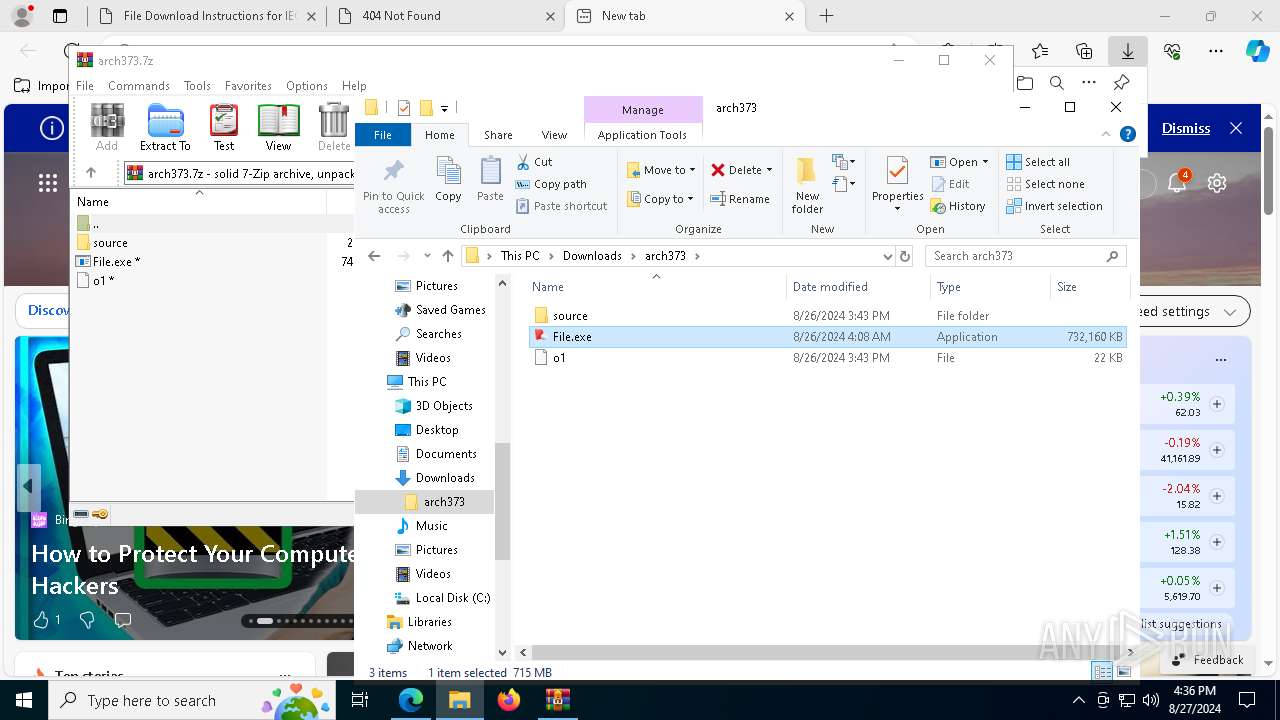Select Desktop in navigation pane
The height and width of the screenshot is (720, 1280).
point(437,430)
